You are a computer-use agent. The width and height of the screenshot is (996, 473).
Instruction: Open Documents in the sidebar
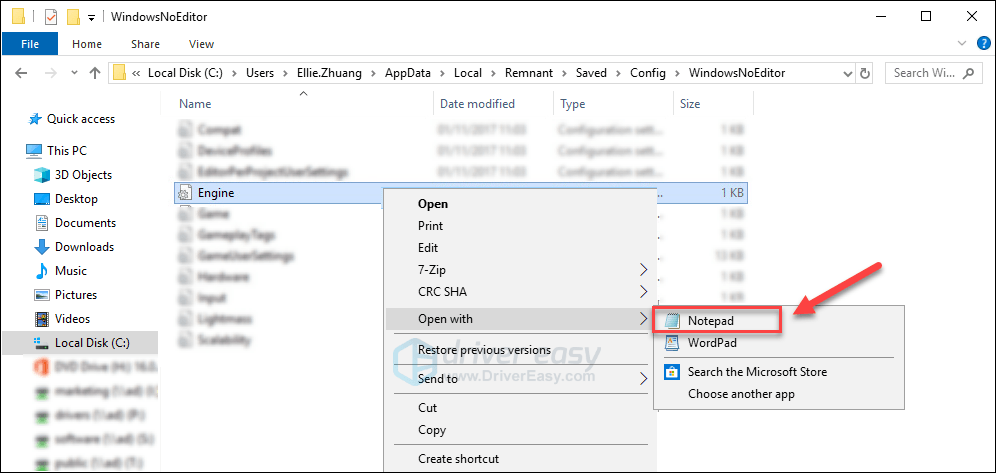click(x=85, y=223)
